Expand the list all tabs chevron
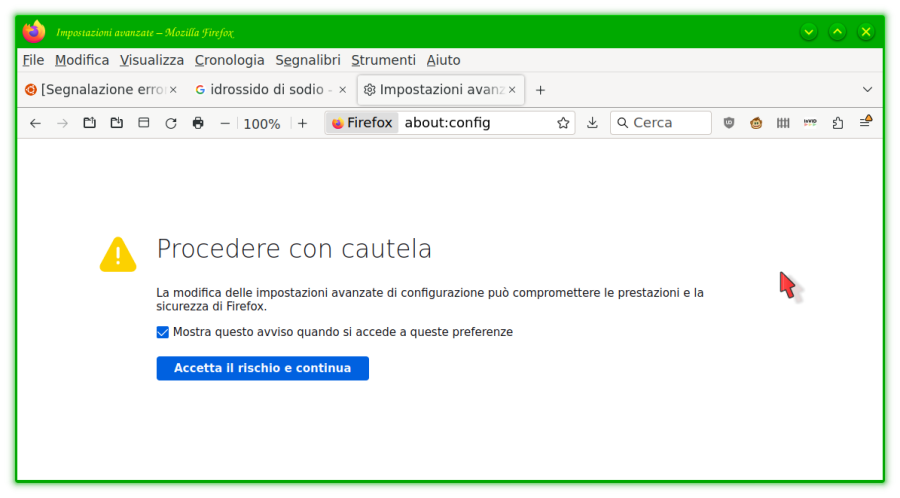The width and height of the screenshot is (900, 498). pos(867,90)
